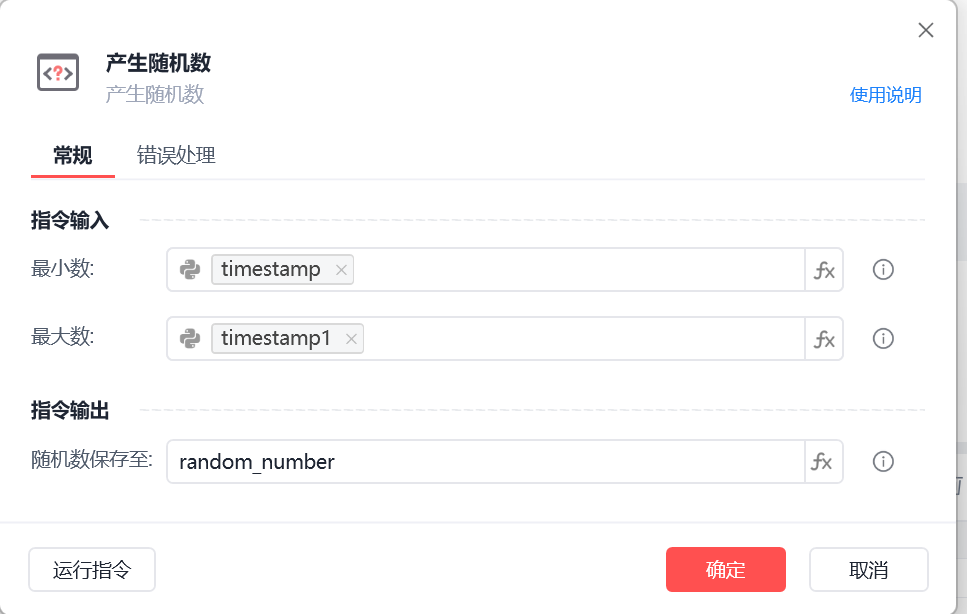The width and height of the screenshot is (967, 614).
Task: Click the 运行指令 button
Action: tap(92, 570)
